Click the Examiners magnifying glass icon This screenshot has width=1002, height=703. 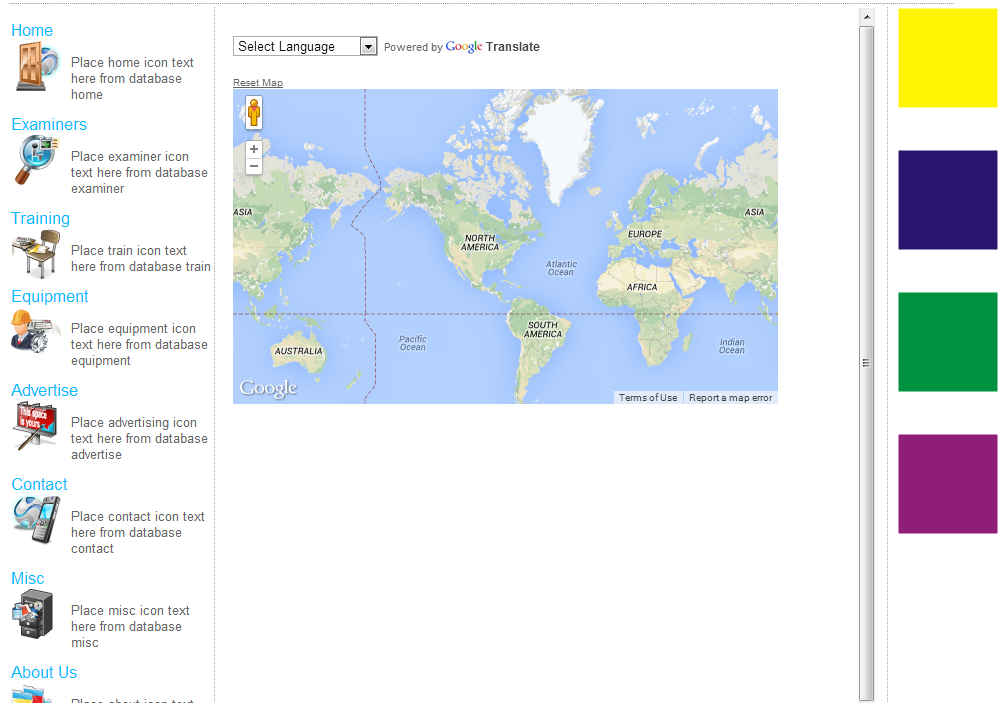pyautogui.click(x=36, y=160)
